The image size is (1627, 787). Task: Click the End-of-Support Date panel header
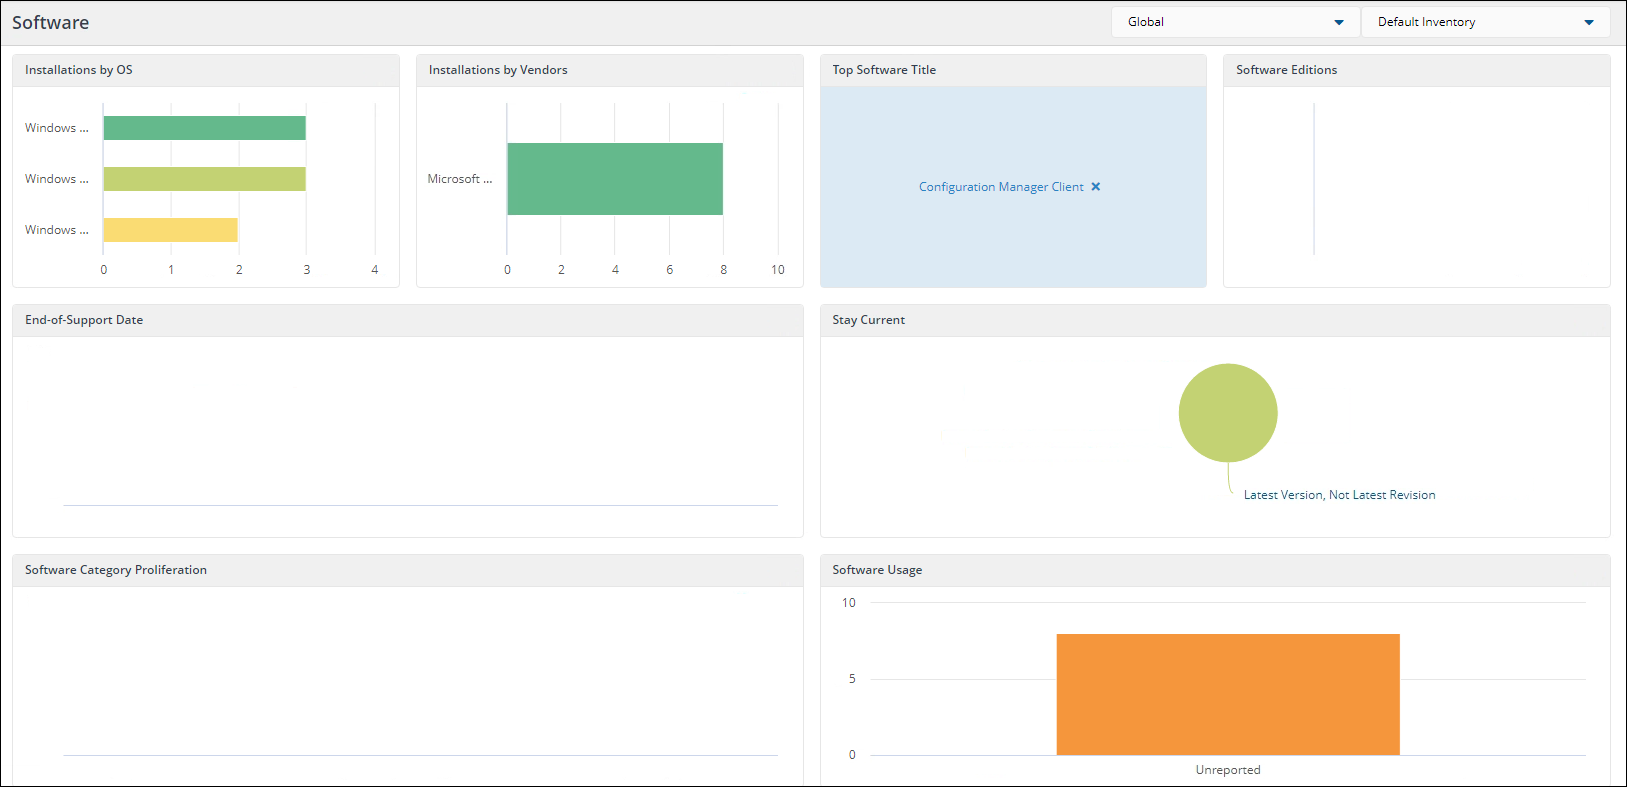[84, 320]
